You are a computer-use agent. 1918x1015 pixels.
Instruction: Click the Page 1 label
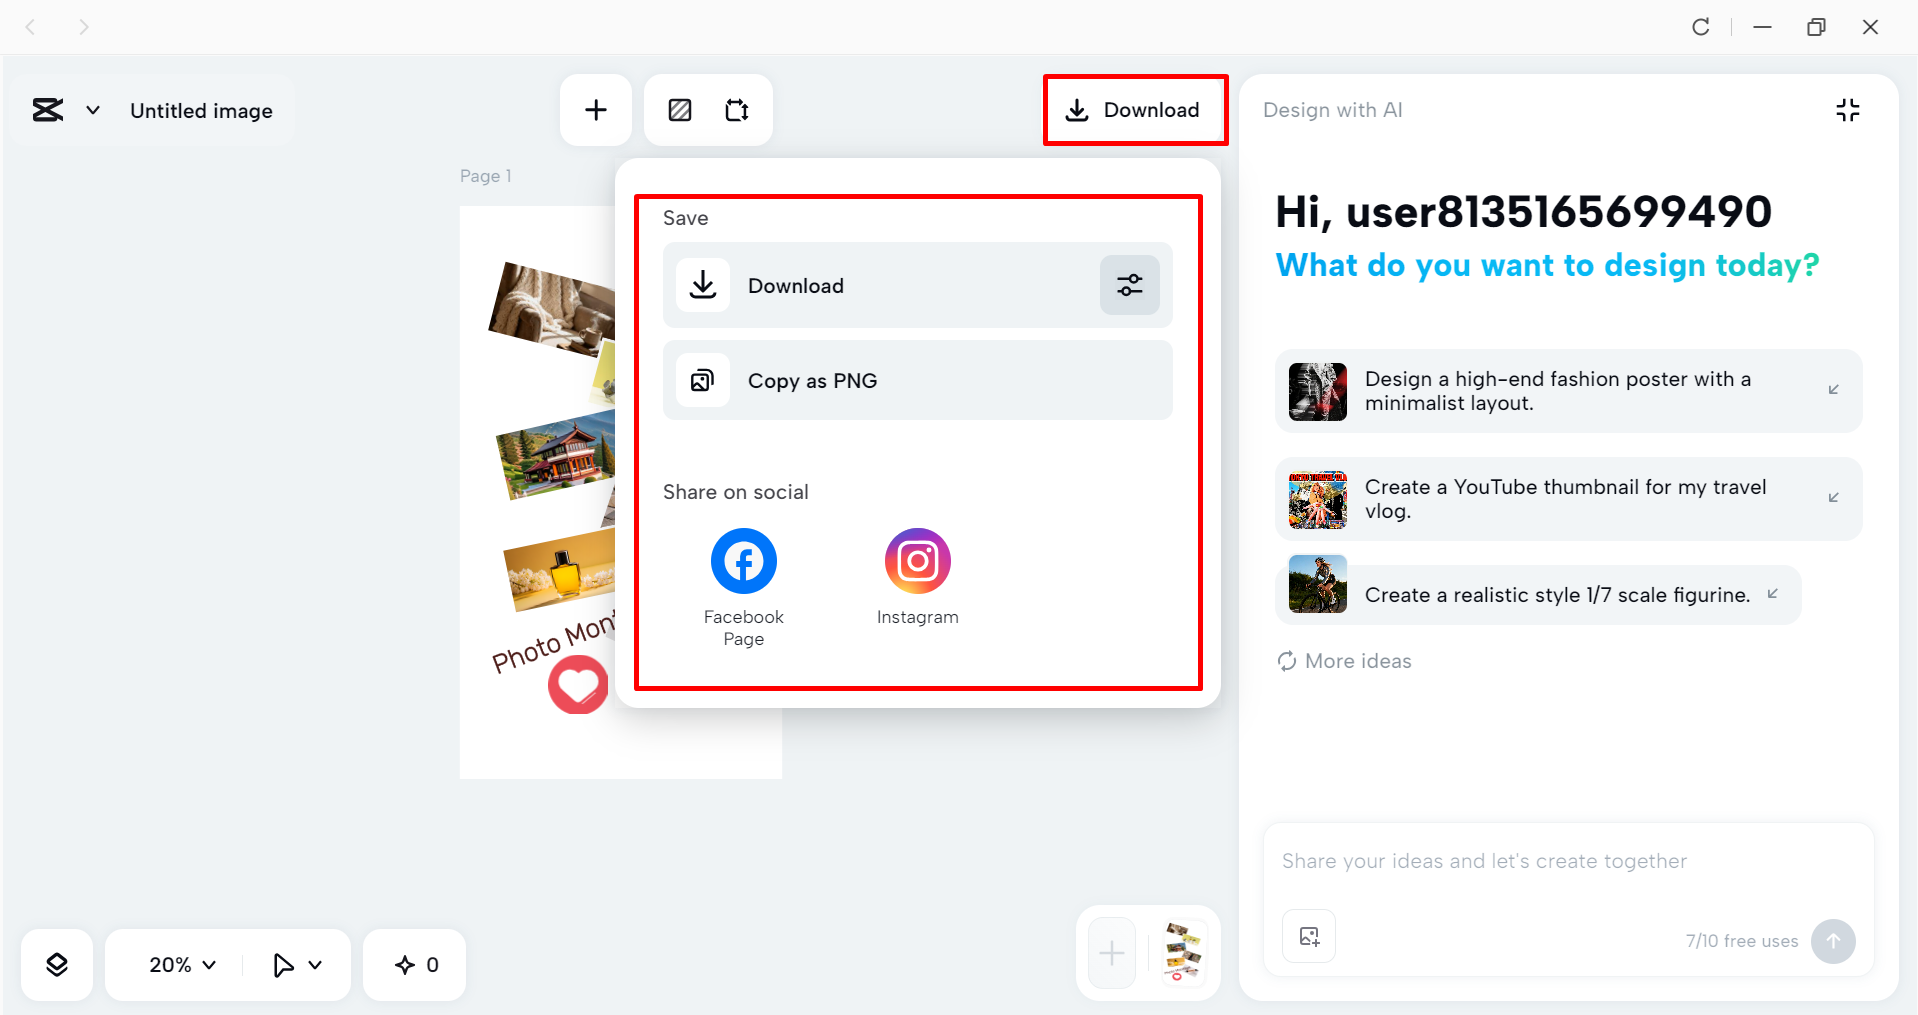coord(486,176)
